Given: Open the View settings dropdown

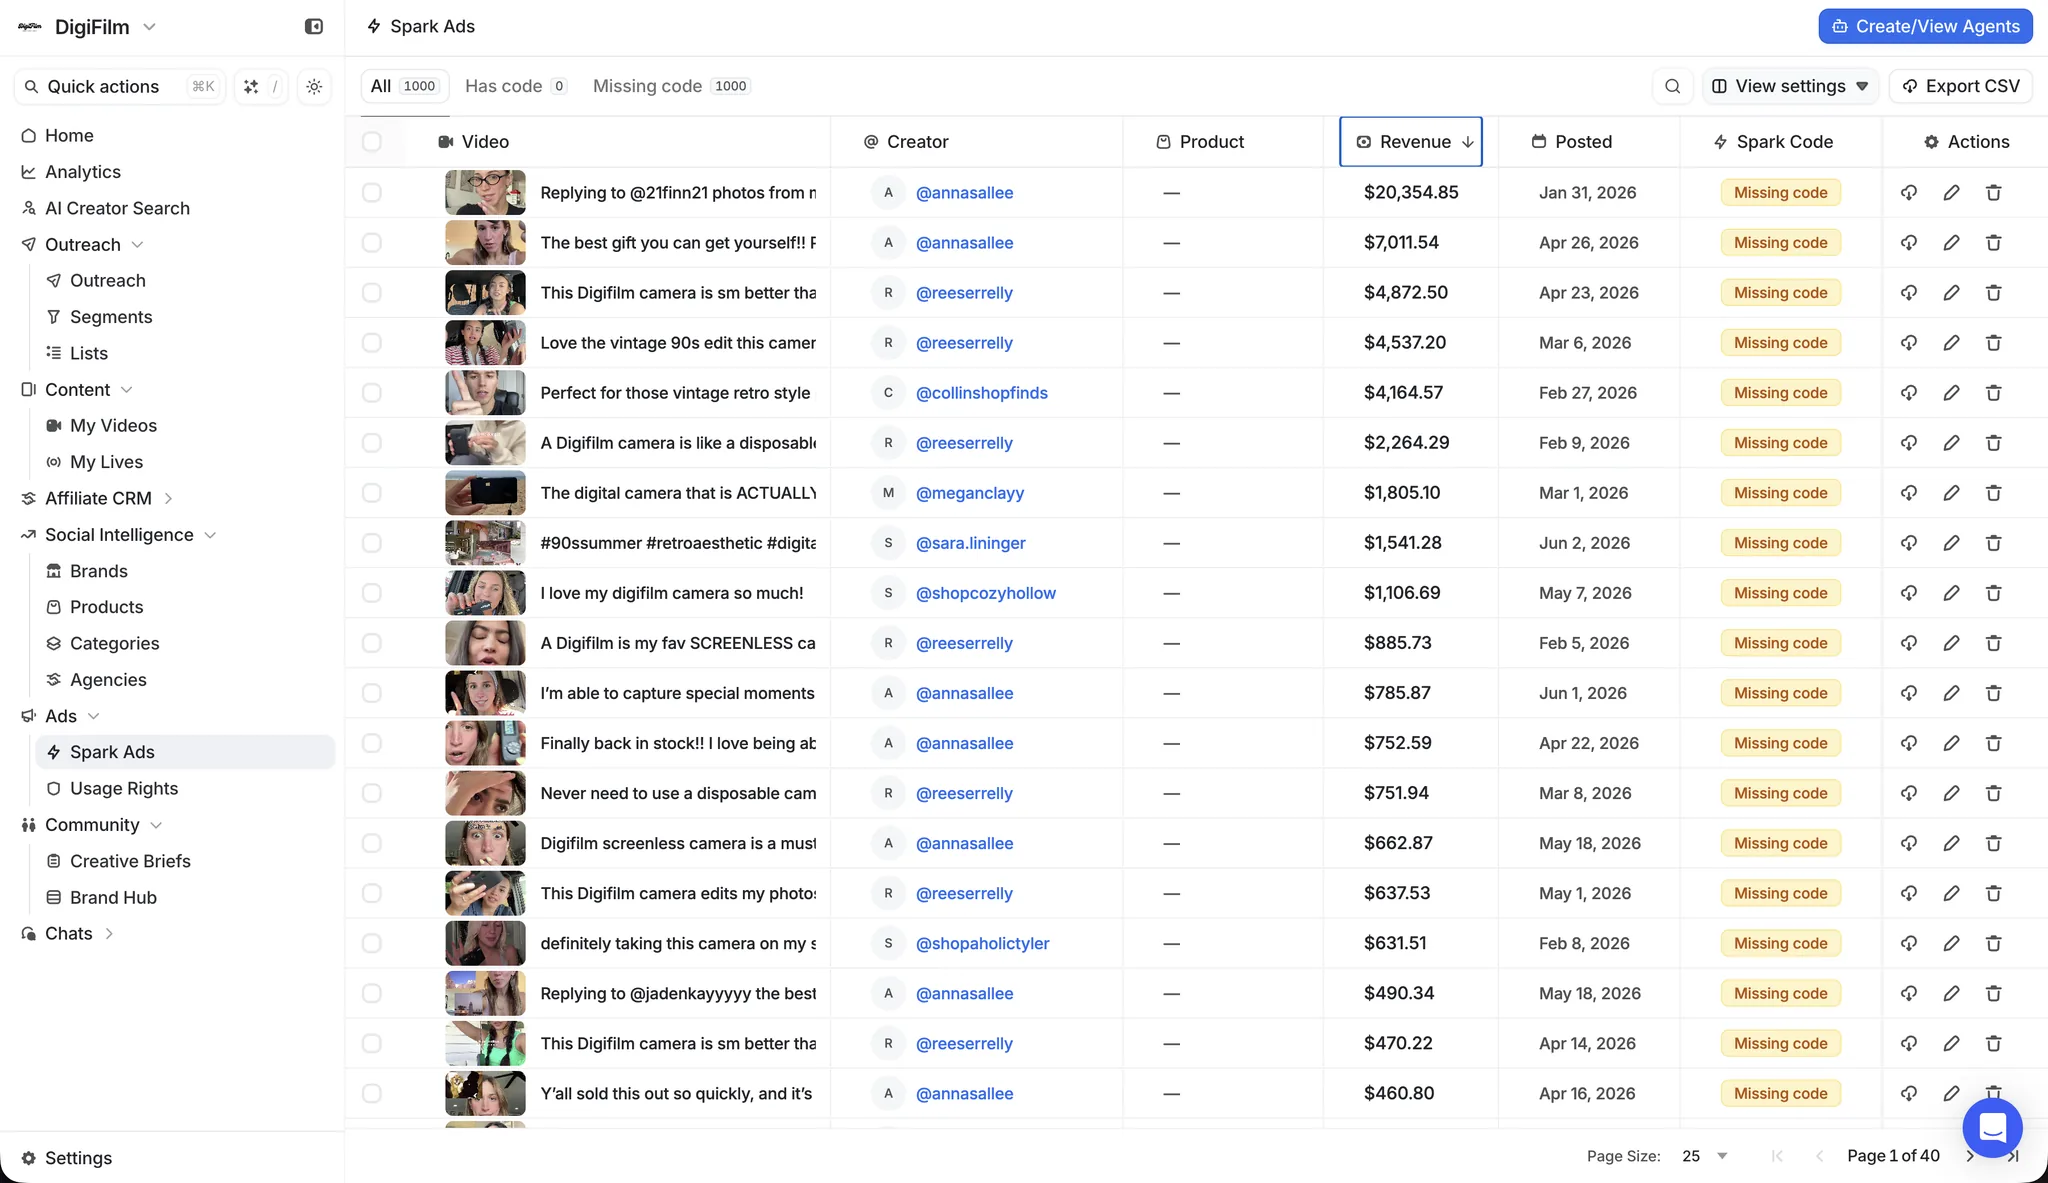Looking at the screenshot, I should pos(1790,87).
